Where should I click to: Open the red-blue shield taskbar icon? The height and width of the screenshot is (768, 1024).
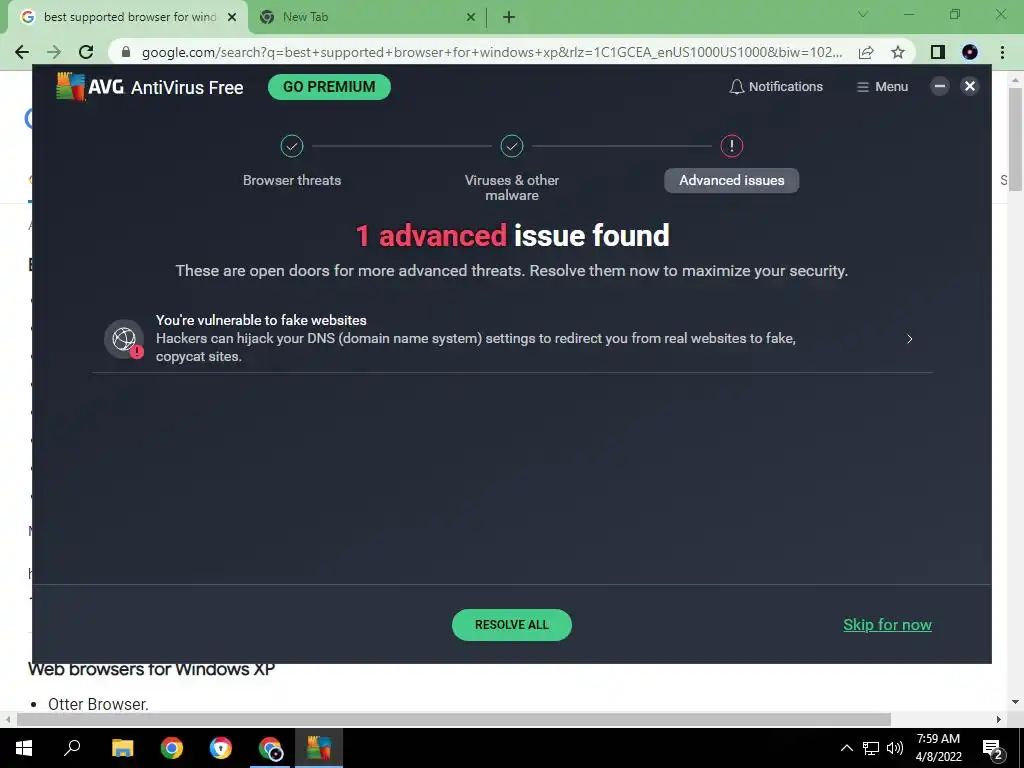(x=221, y=748)
